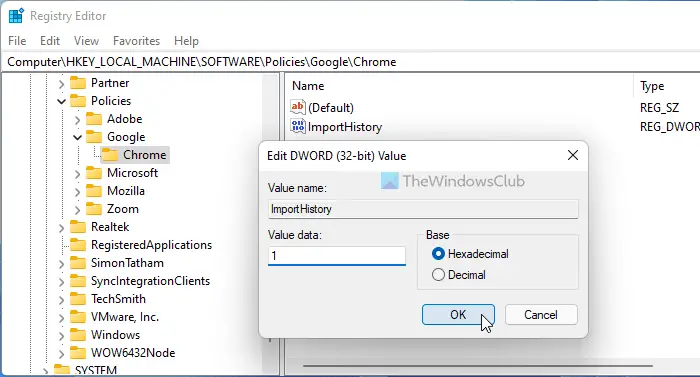Viewport: 700px width, 377px height.
Task: Click the Chrome folder icon
Action: [x=110, y=155]
